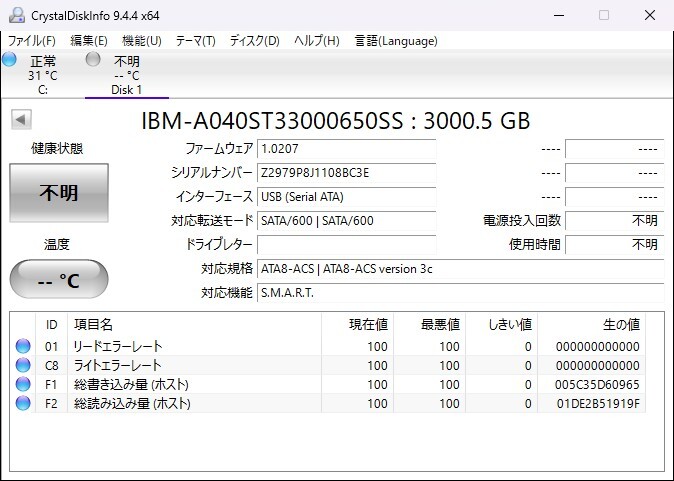Click transfer mode field SATA/600 | SATA/600
Screen dimensions: 674x481
[x=346, y=221]
